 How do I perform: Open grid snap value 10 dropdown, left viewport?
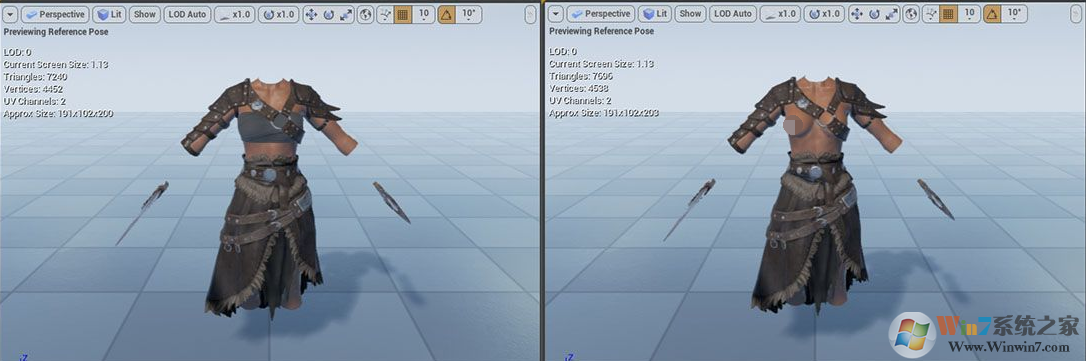click(423, 14)
